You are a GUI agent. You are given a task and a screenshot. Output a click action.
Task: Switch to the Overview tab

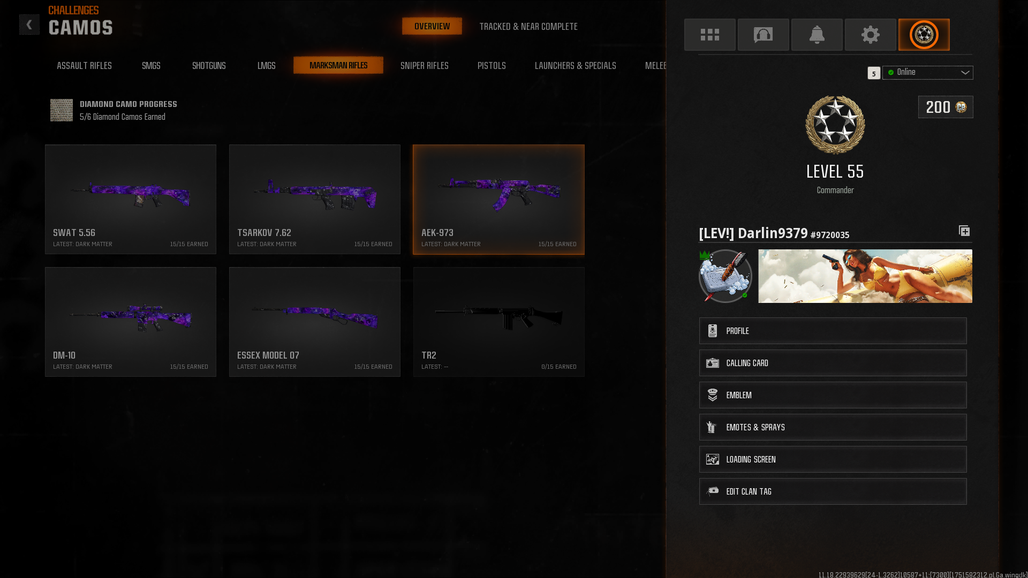tap(432, 26)
